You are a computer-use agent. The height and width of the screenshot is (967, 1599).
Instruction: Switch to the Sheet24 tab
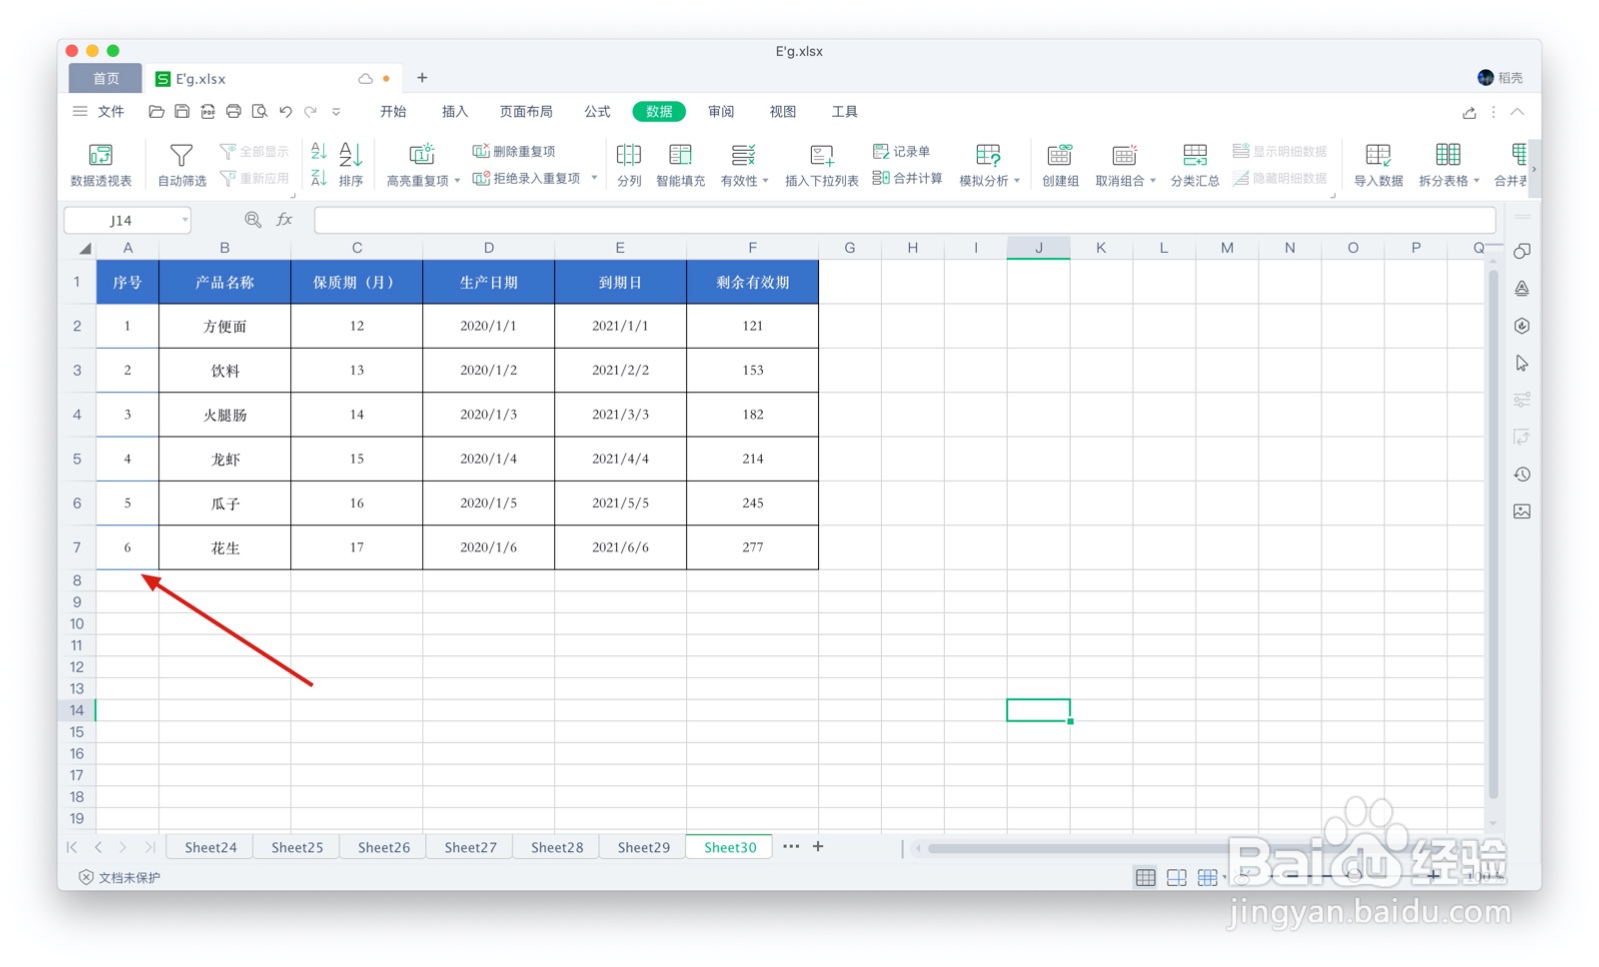point(211,847)
